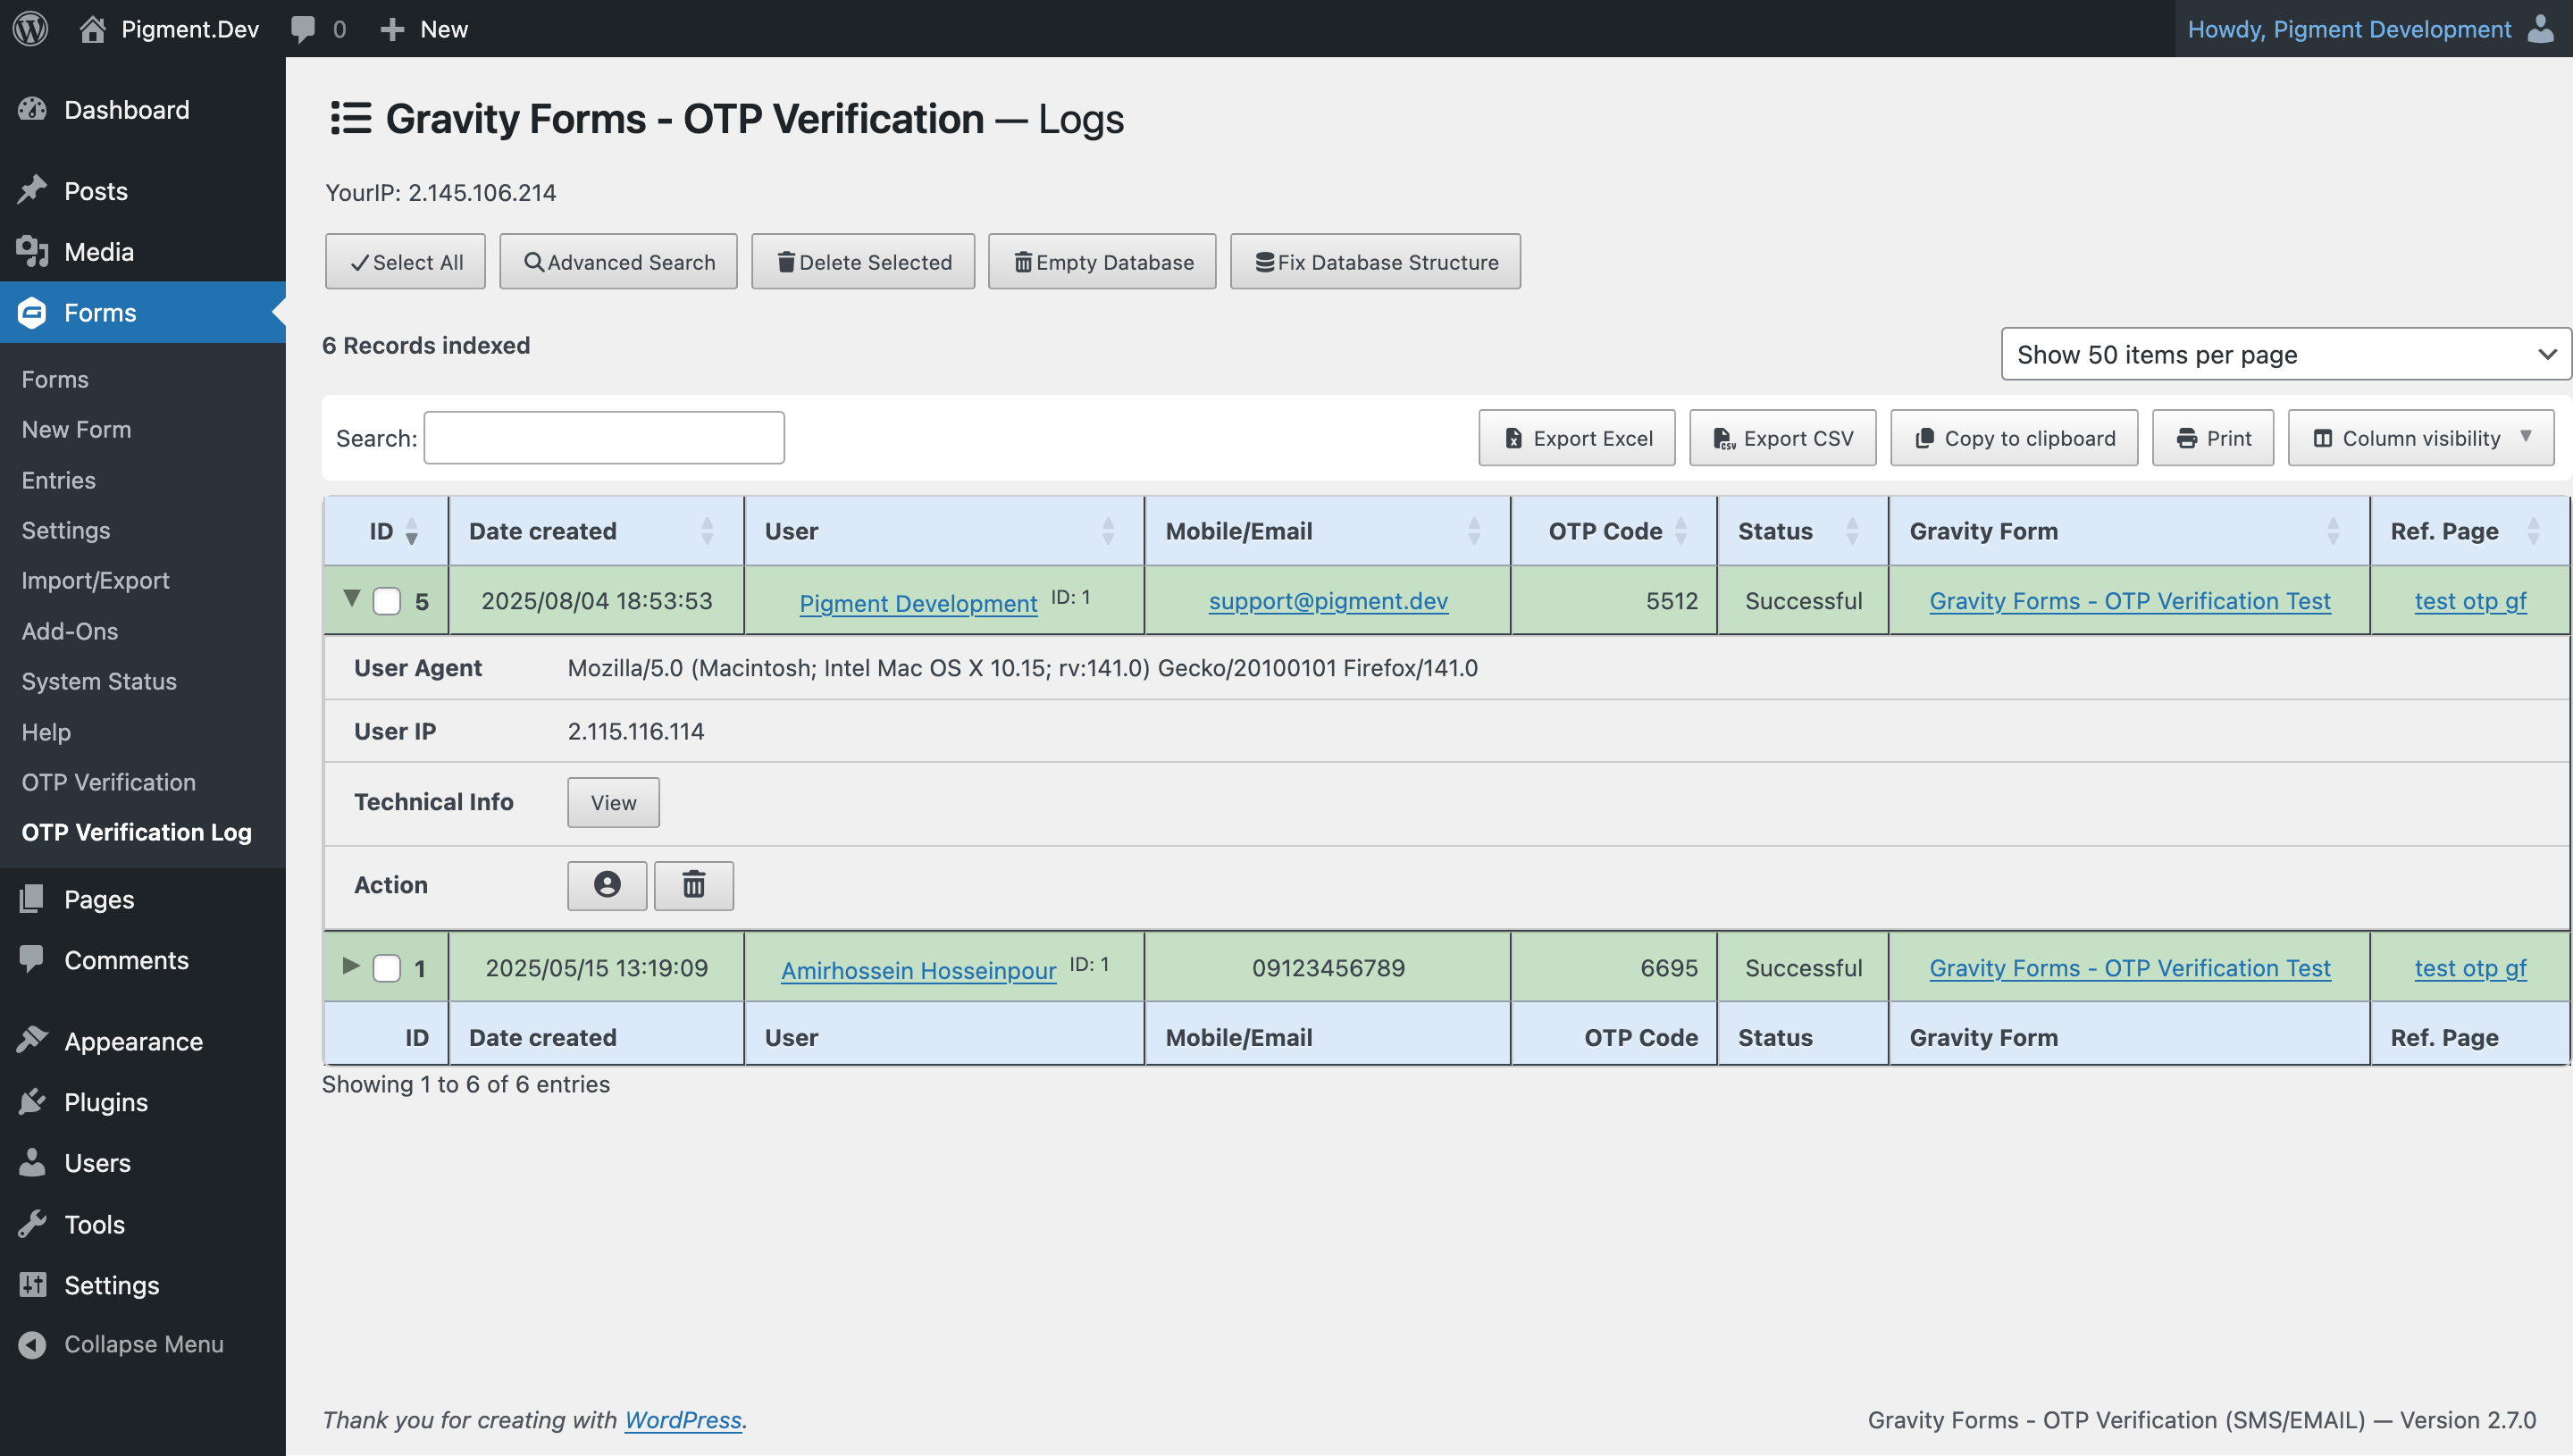Screen dimensions: 2573x1456
Task: Click the trash icon in Action row
Action: tap(693, 885)
